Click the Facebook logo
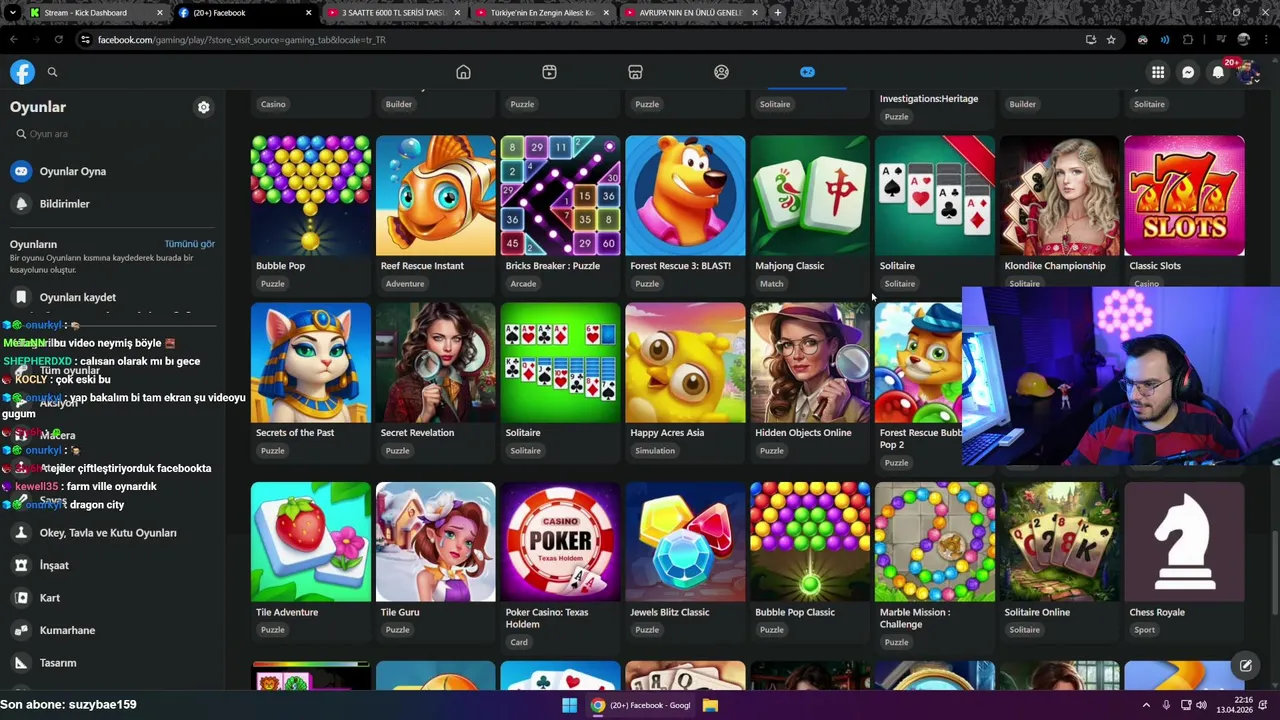 [22, 72]
